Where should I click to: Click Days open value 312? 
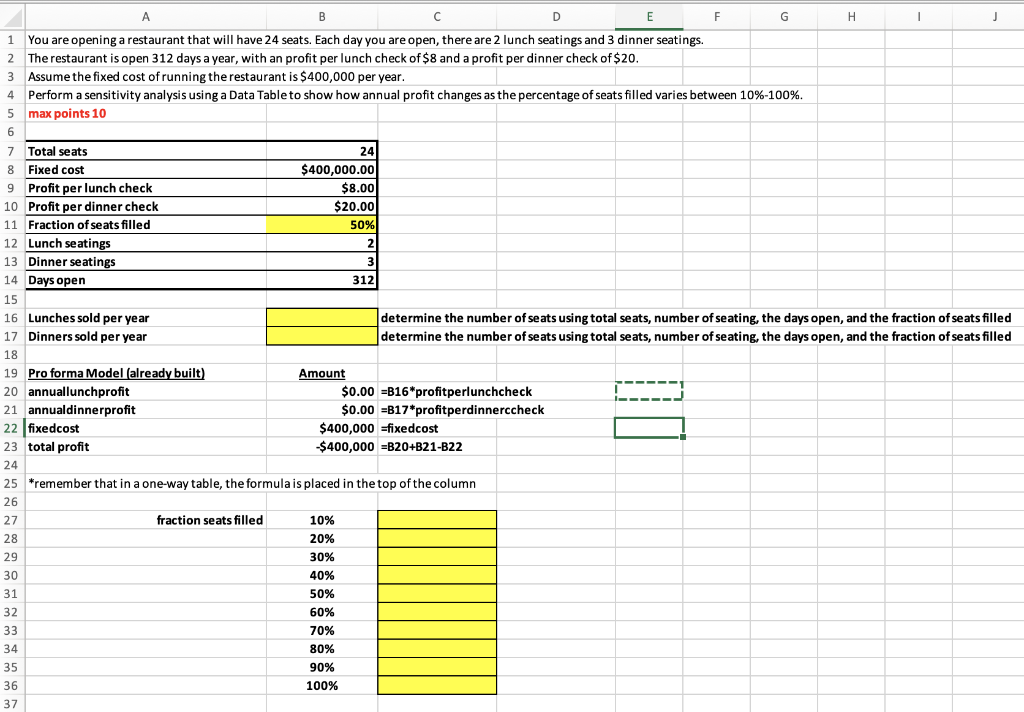(322, 280)
